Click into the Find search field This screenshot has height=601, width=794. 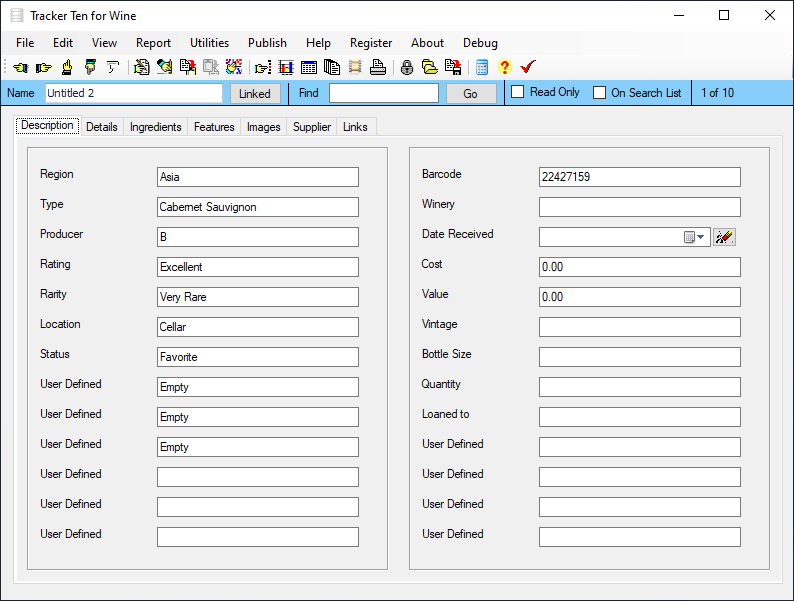383,93
